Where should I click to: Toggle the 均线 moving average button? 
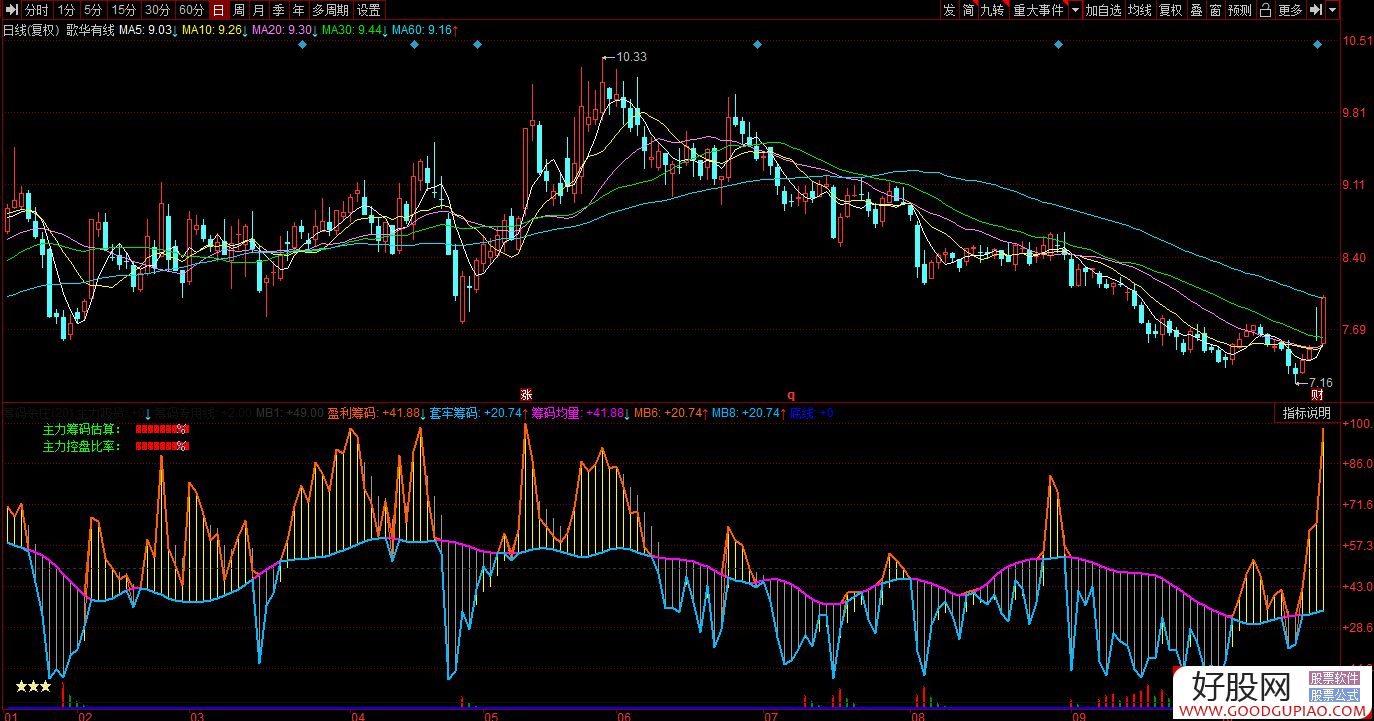(x=1140, y=10)
